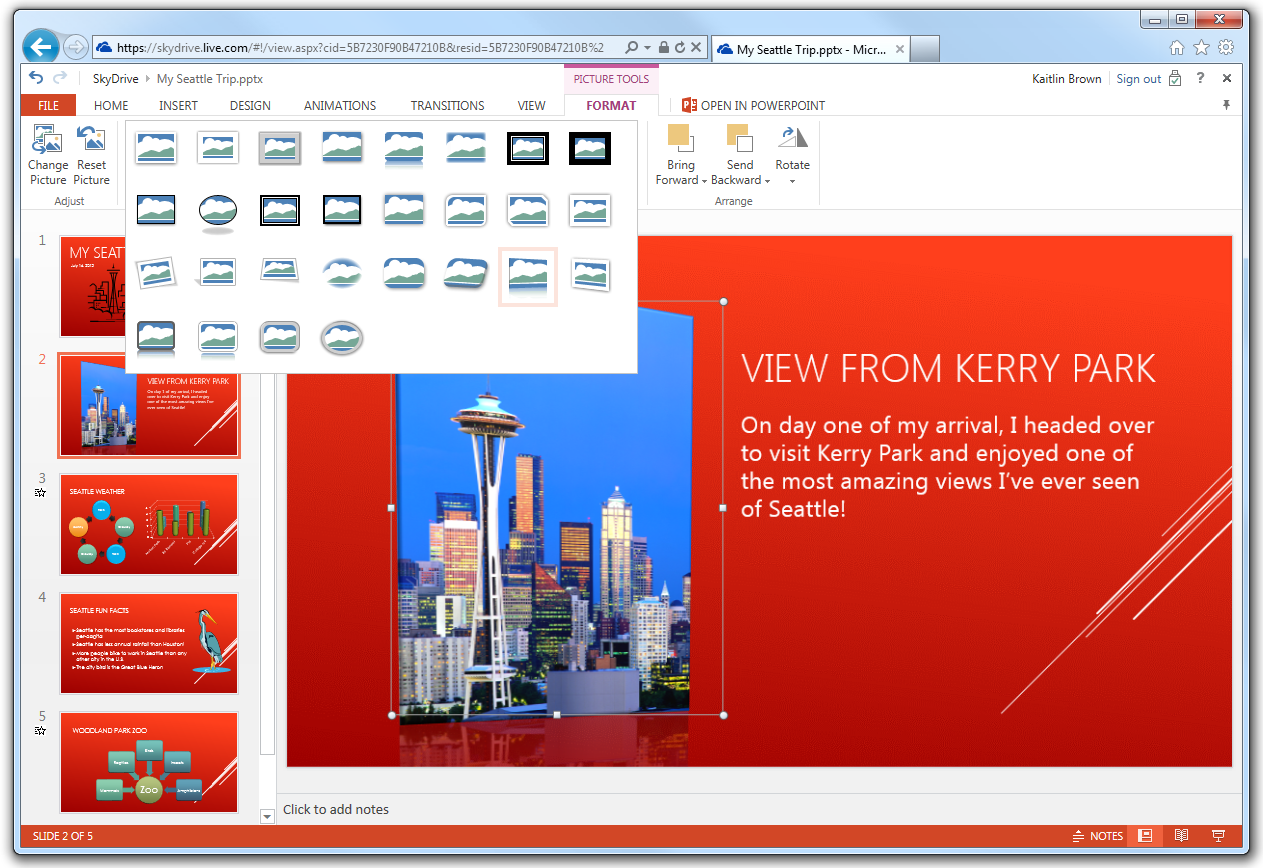Select the Seattle Fun Facts slide thumbnail
The width and height of the screenshot is (1263, 868).
pos(148,643)
